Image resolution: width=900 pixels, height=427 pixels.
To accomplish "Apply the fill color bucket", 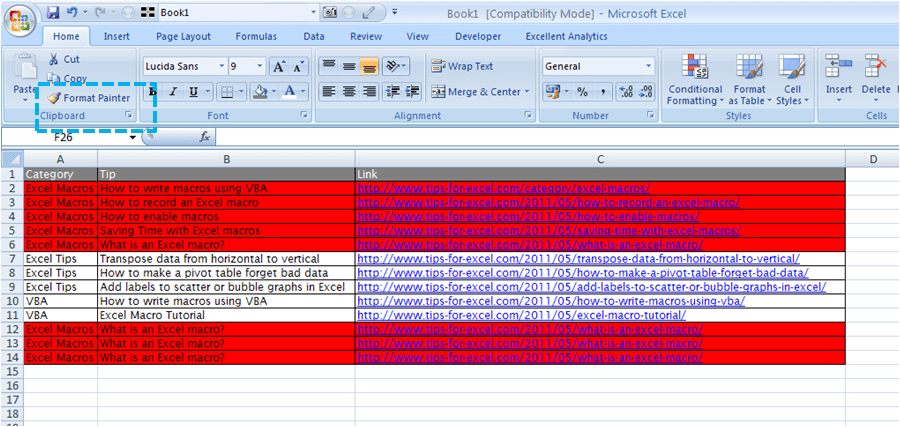I will (261, 91).
